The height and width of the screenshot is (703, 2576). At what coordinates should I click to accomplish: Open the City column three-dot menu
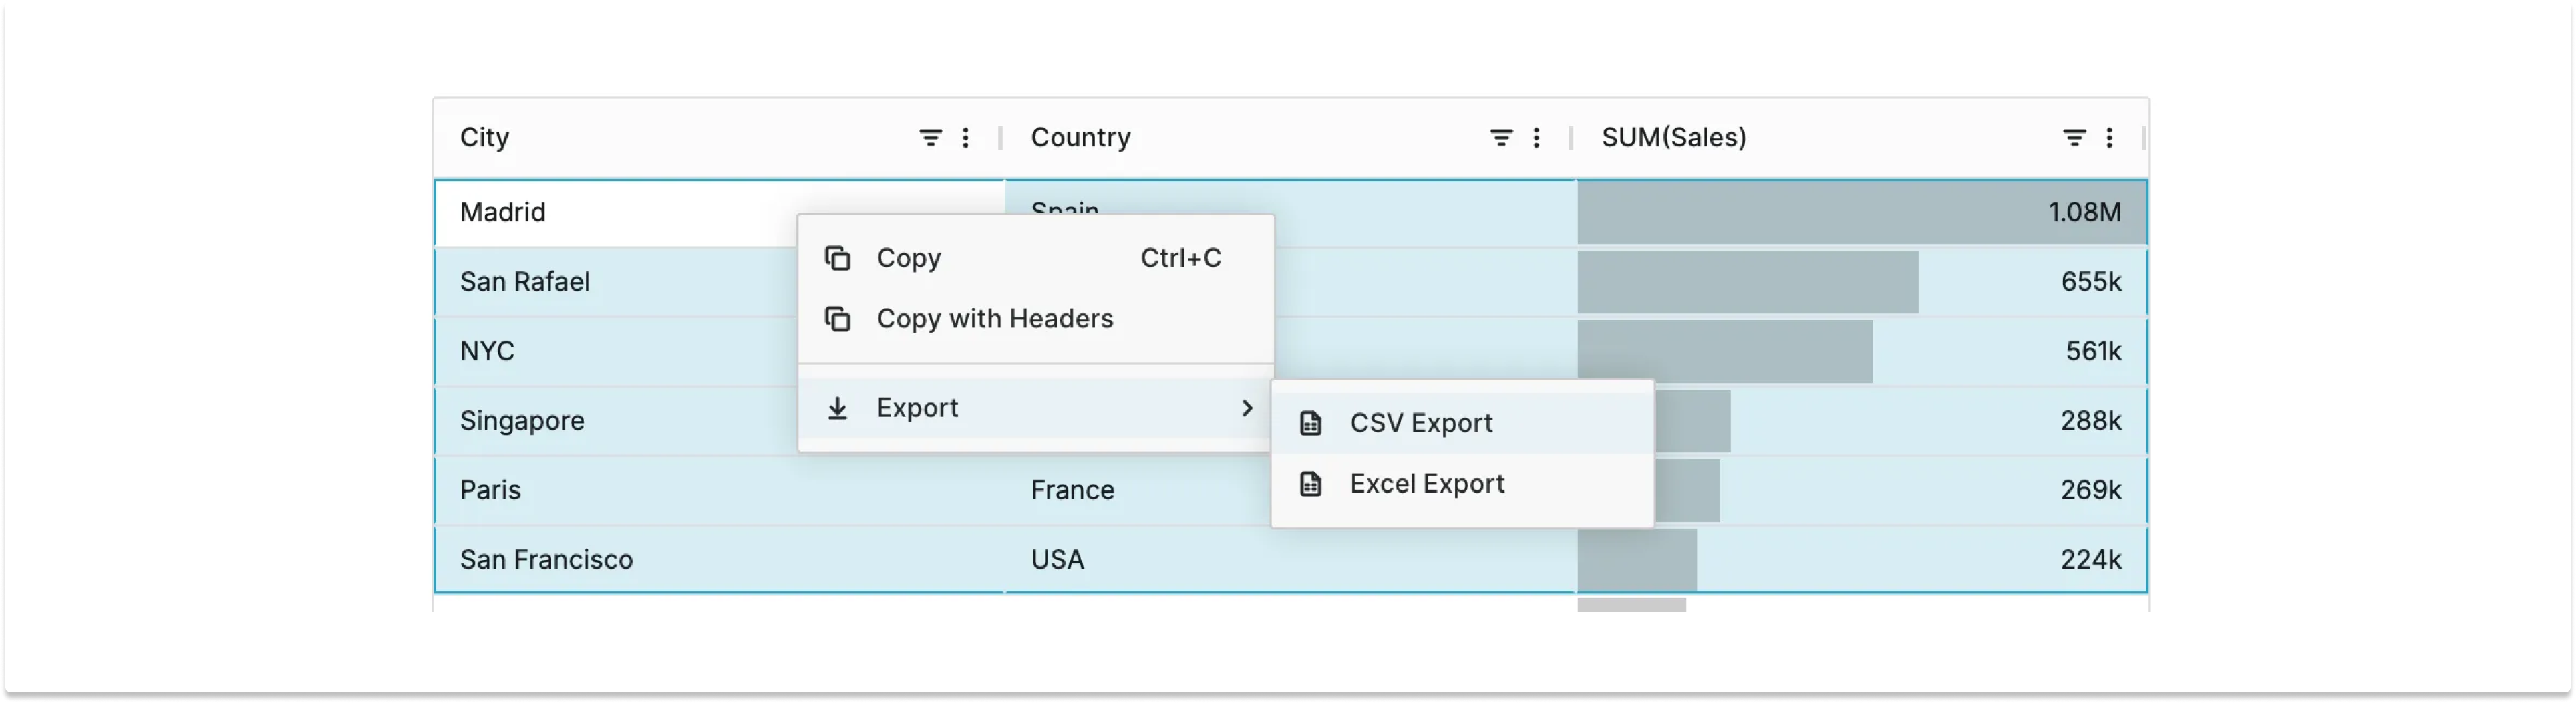point(966,137)
